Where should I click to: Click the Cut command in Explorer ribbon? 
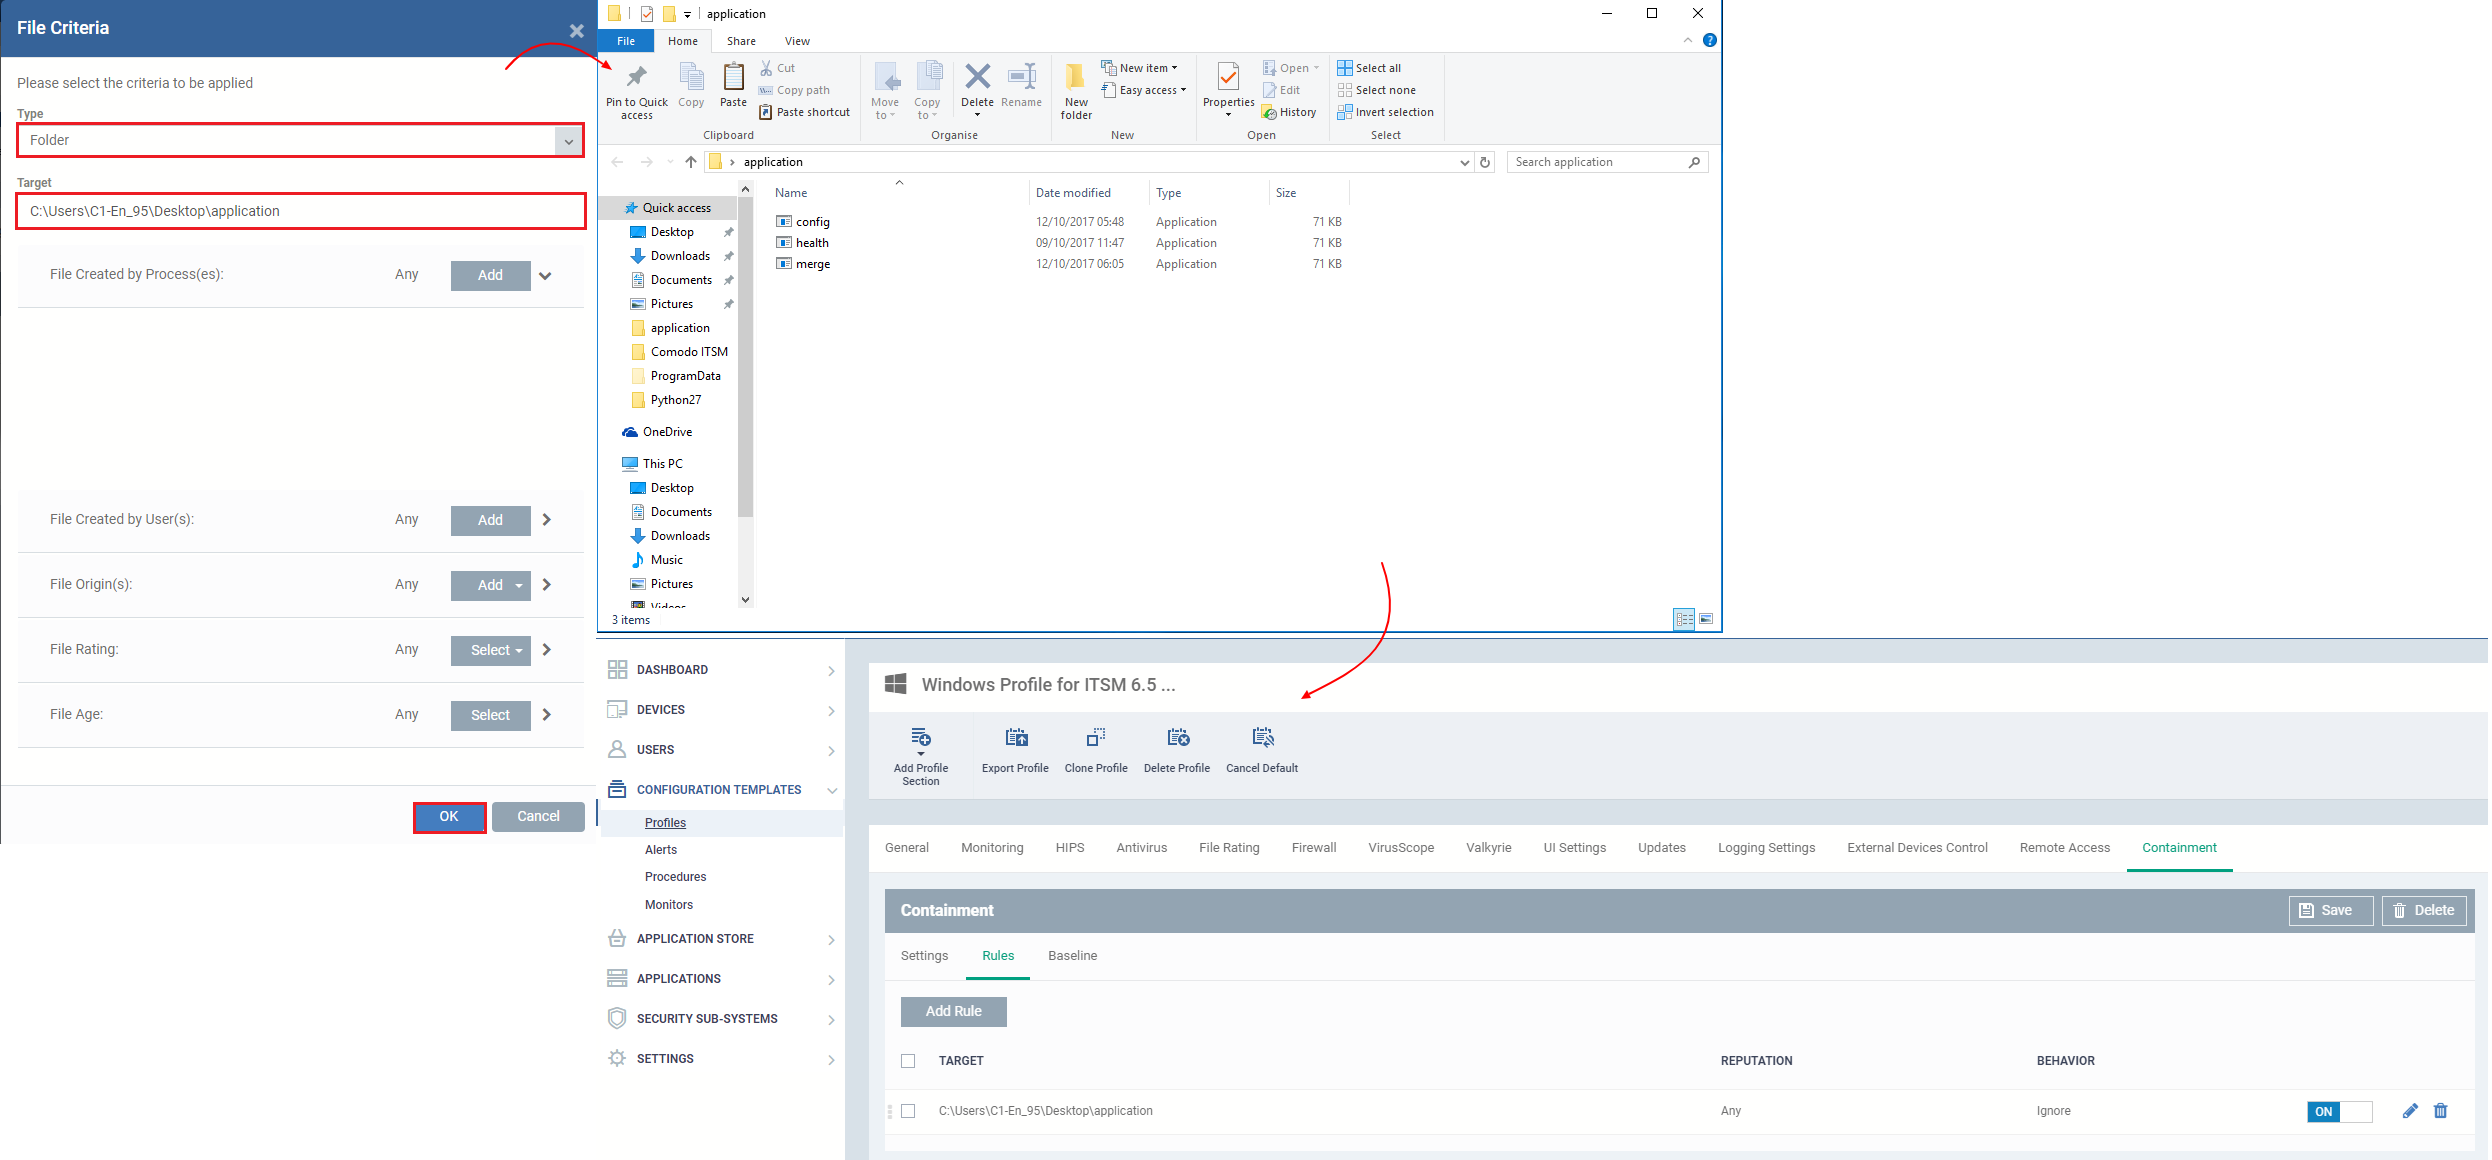(x=777, y=68)
